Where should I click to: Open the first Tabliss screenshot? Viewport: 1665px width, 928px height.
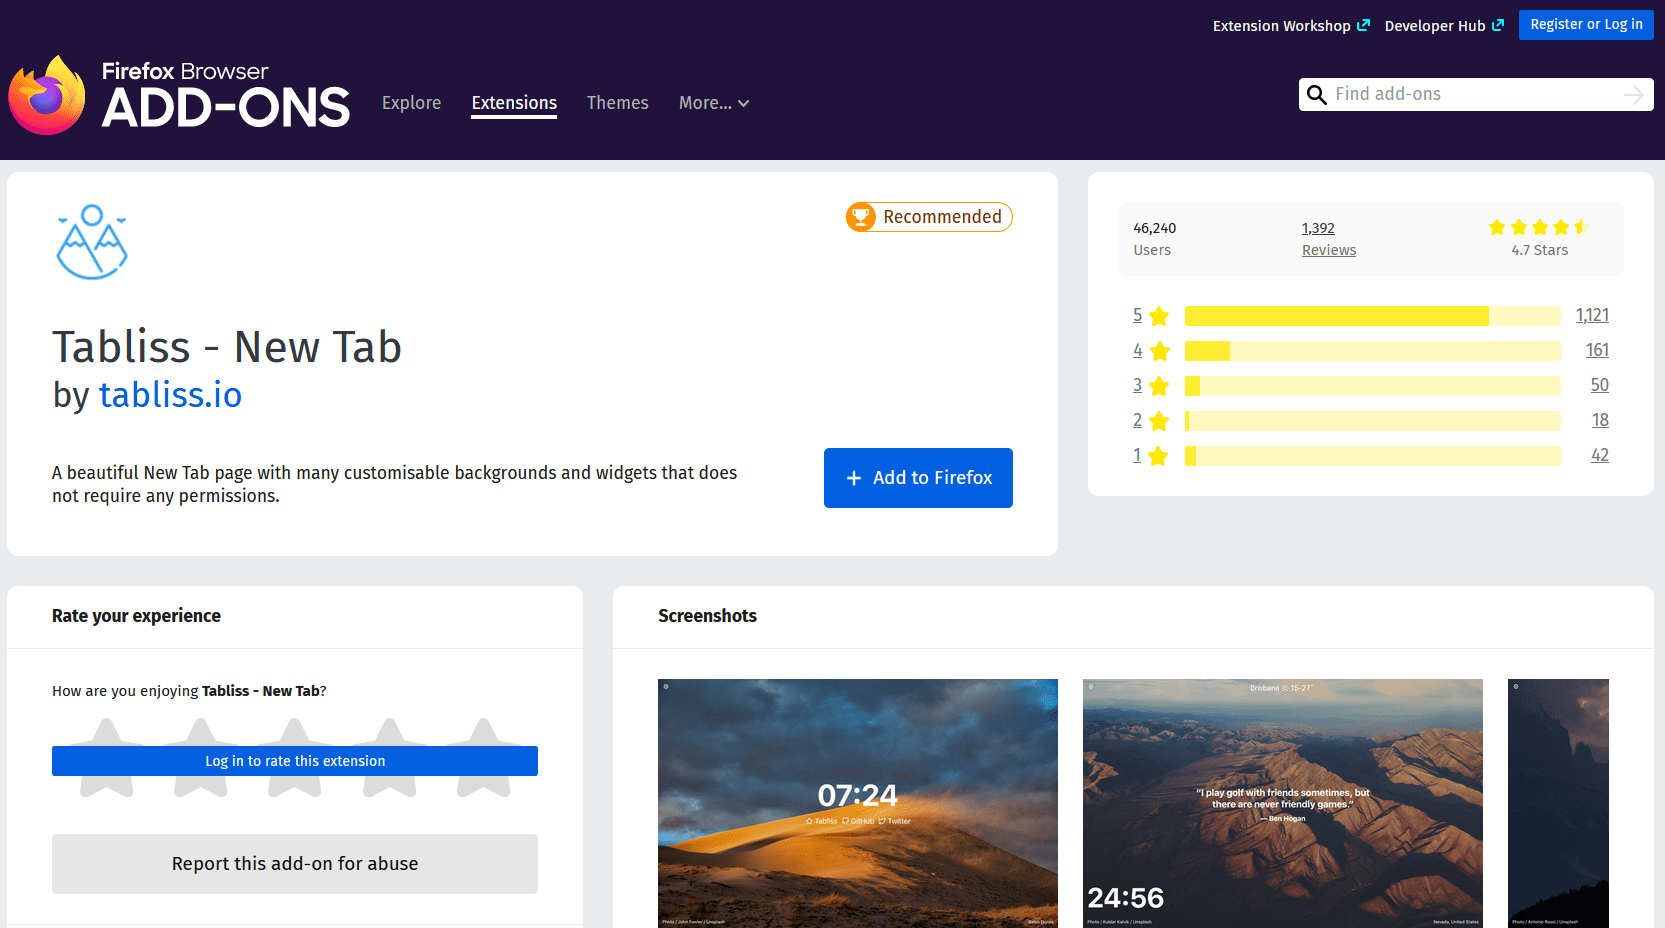pyautogui.click(x=857, y=802)
